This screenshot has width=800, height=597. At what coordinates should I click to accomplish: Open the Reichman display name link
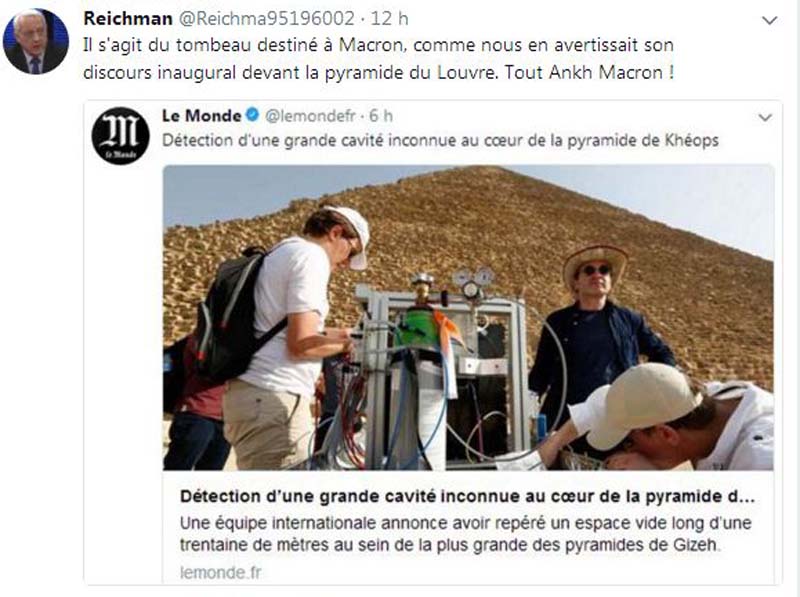tap(128, 18)
